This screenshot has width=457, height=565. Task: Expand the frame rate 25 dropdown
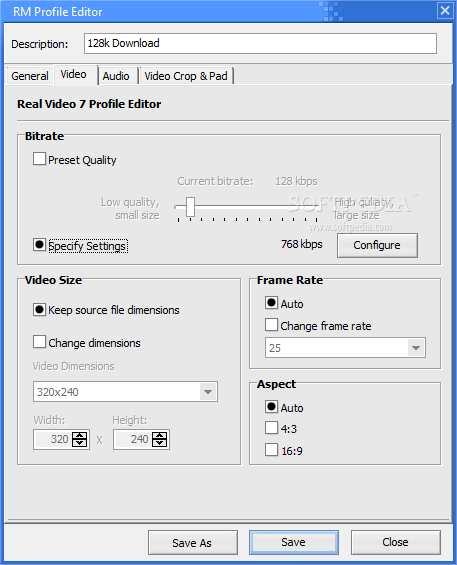point(416,348)
